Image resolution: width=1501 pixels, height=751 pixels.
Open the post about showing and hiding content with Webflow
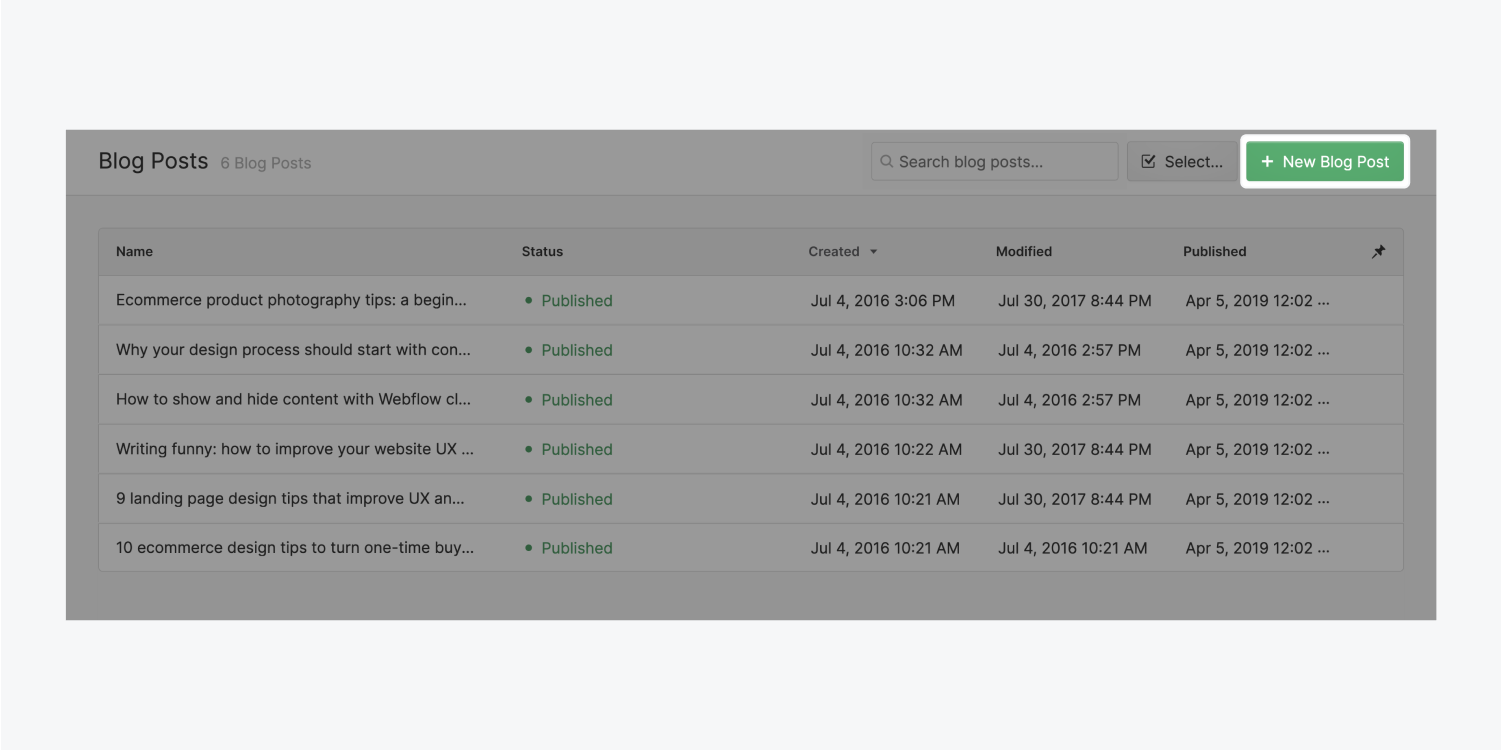[x=295, y=399]
